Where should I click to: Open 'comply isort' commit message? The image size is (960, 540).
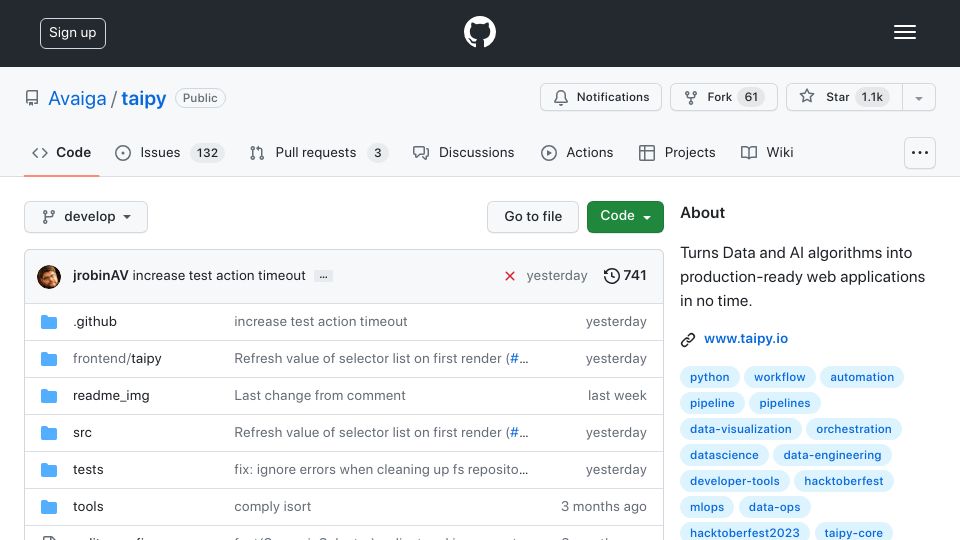(x=272, y=507)
